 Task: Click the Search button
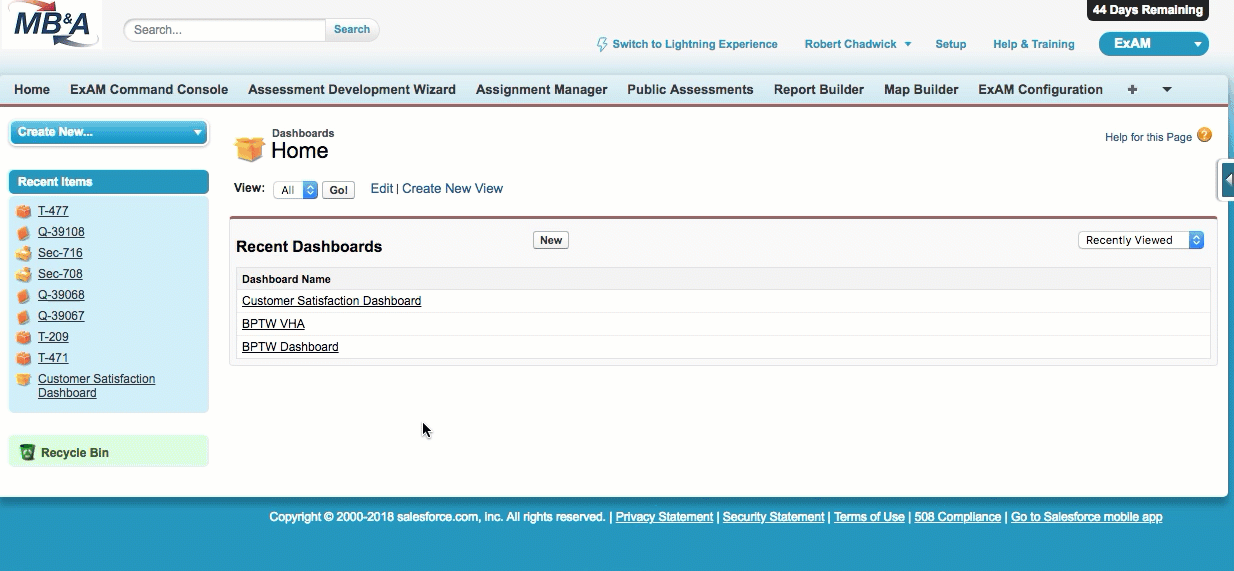(x=352, y=29)
